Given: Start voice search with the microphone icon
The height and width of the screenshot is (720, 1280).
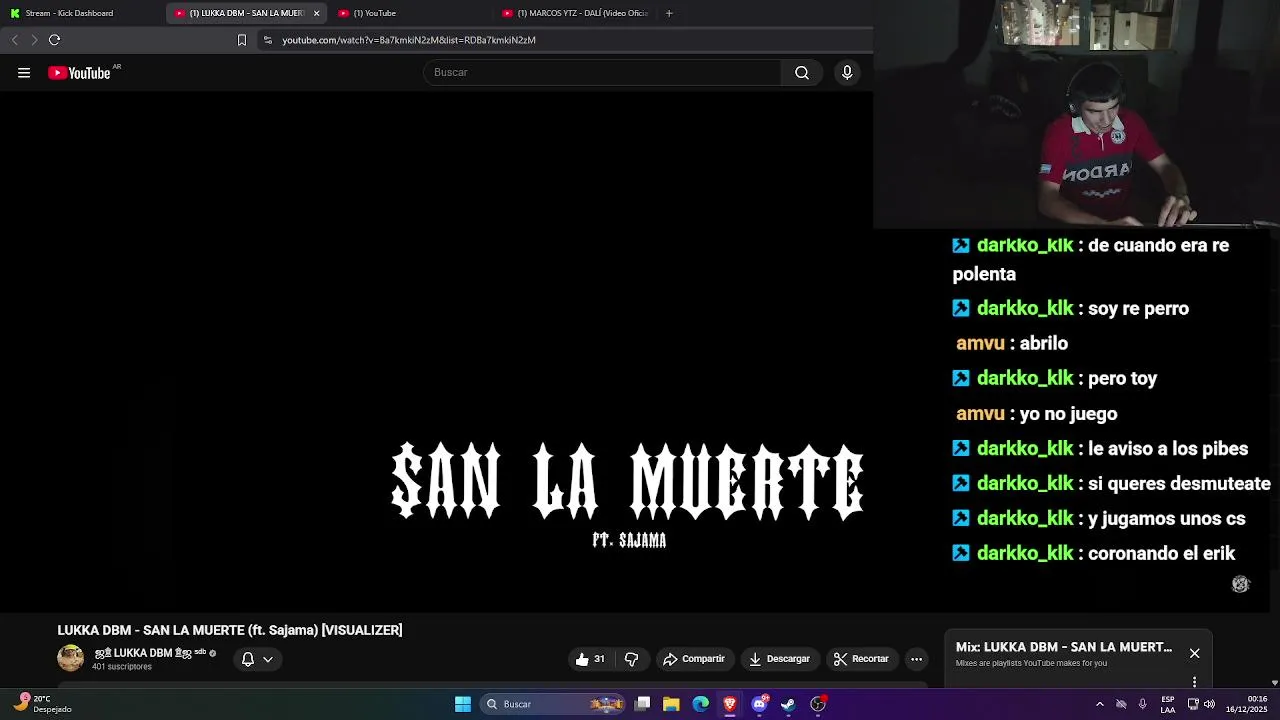Looking at the screenshot, I should pos(847,72).
